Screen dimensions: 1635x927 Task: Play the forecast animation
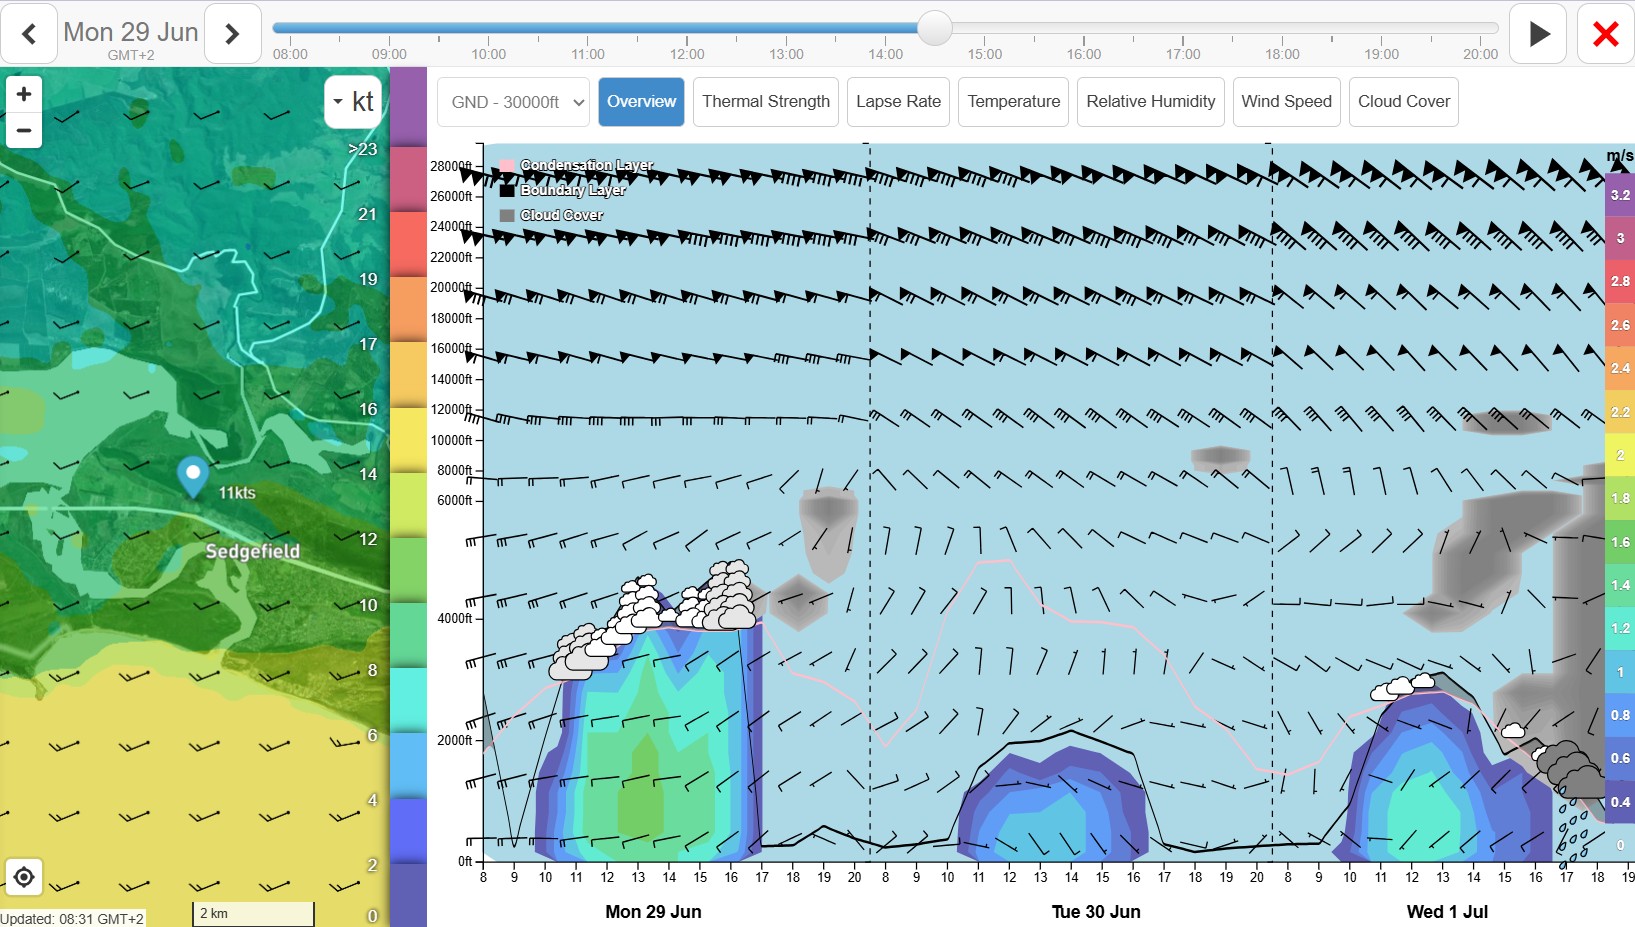click(1538, 34)
